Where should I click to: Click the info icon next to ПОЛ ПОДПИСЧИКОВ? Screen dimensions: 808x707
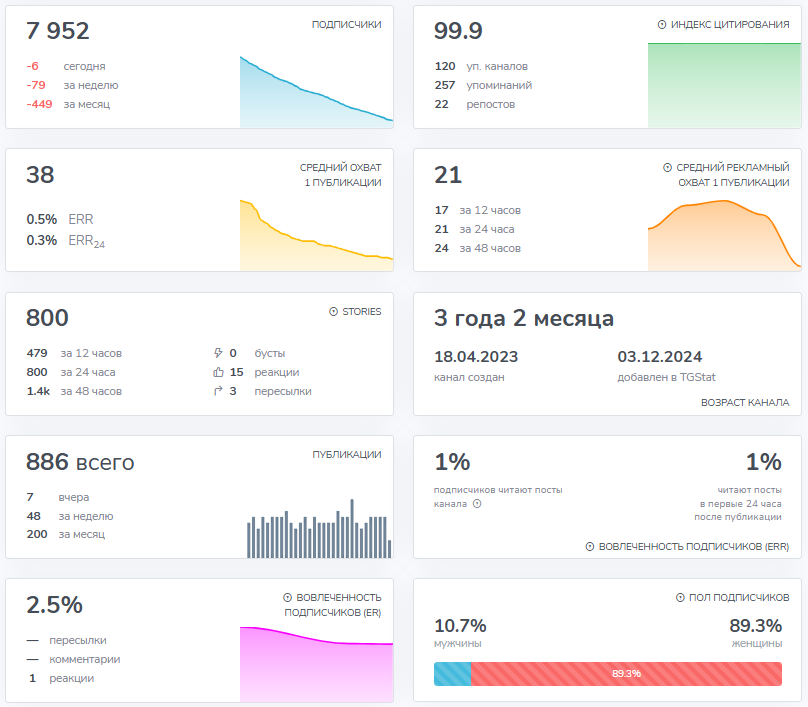[680, 597]
